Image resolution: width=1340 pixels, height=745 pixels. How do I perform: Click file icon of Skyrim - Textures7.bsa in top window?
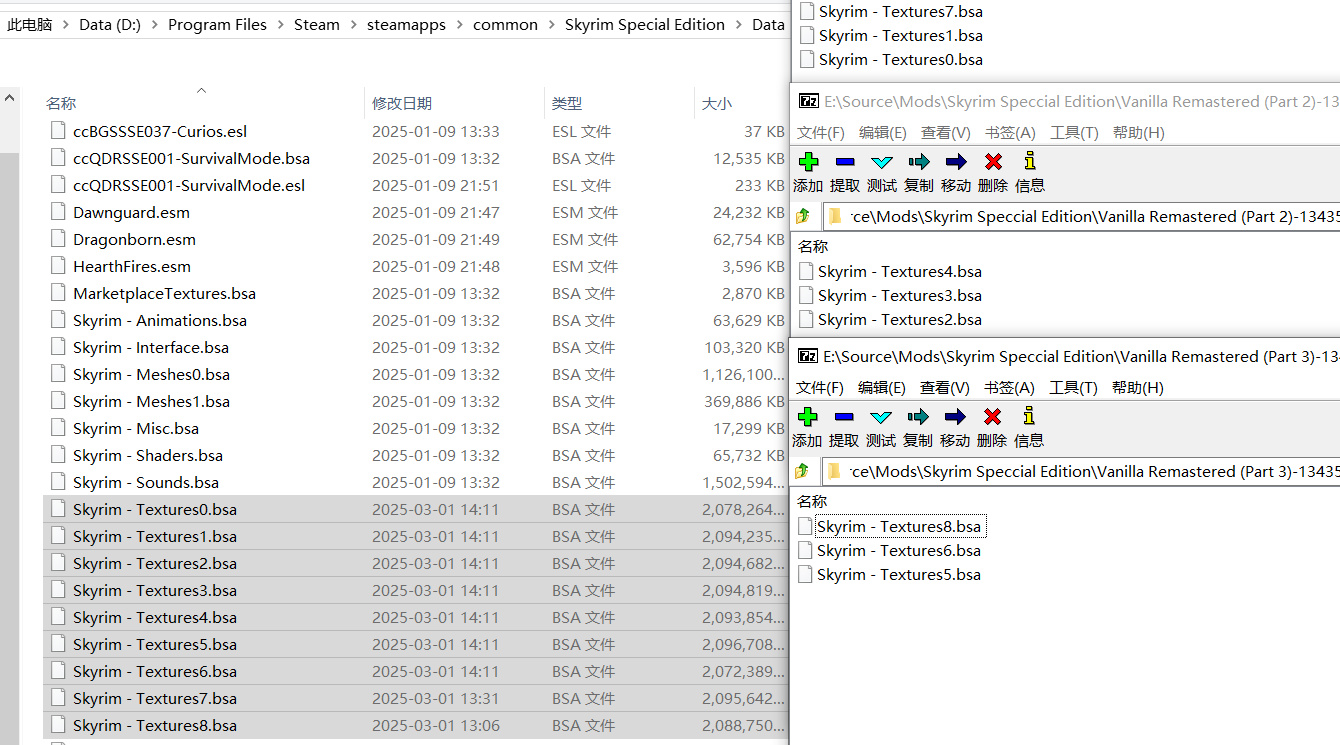[x=807, y=12]
